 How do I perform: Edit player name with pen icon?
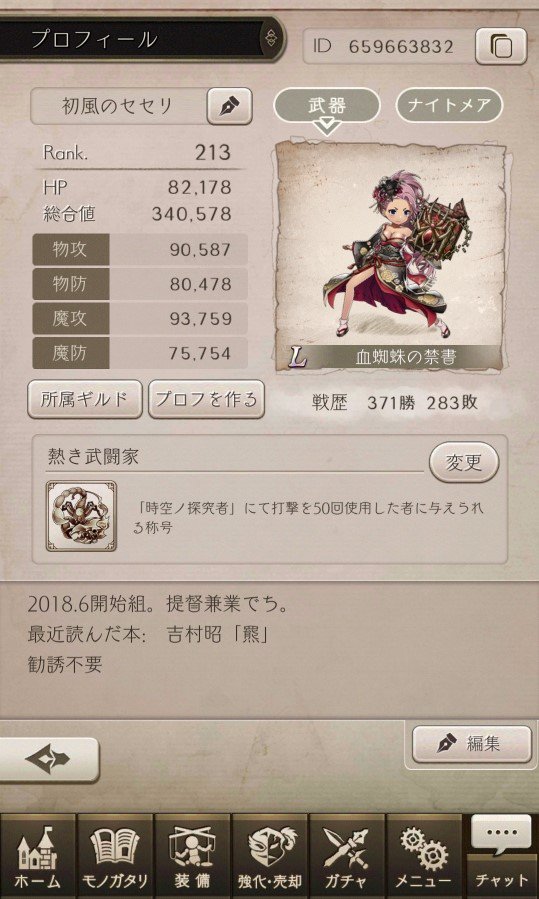[229, 106]
